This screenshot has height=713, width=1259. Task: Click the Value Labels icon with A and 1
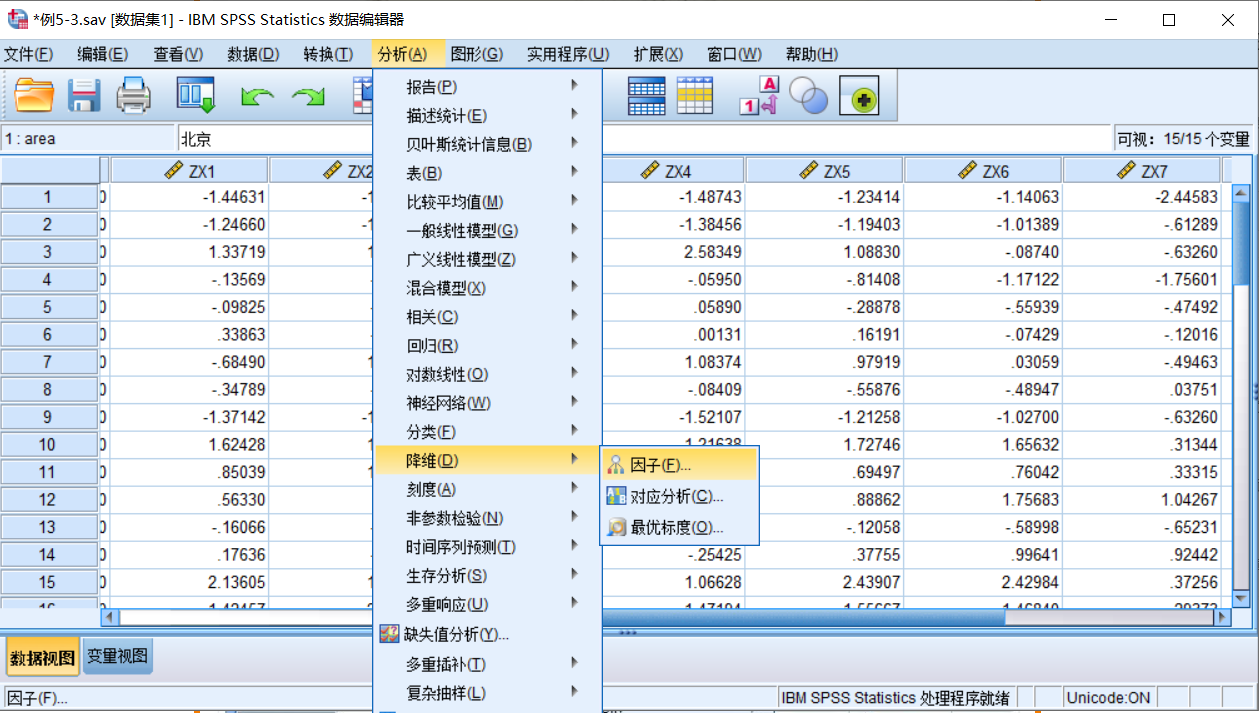[x=758, y=96]
